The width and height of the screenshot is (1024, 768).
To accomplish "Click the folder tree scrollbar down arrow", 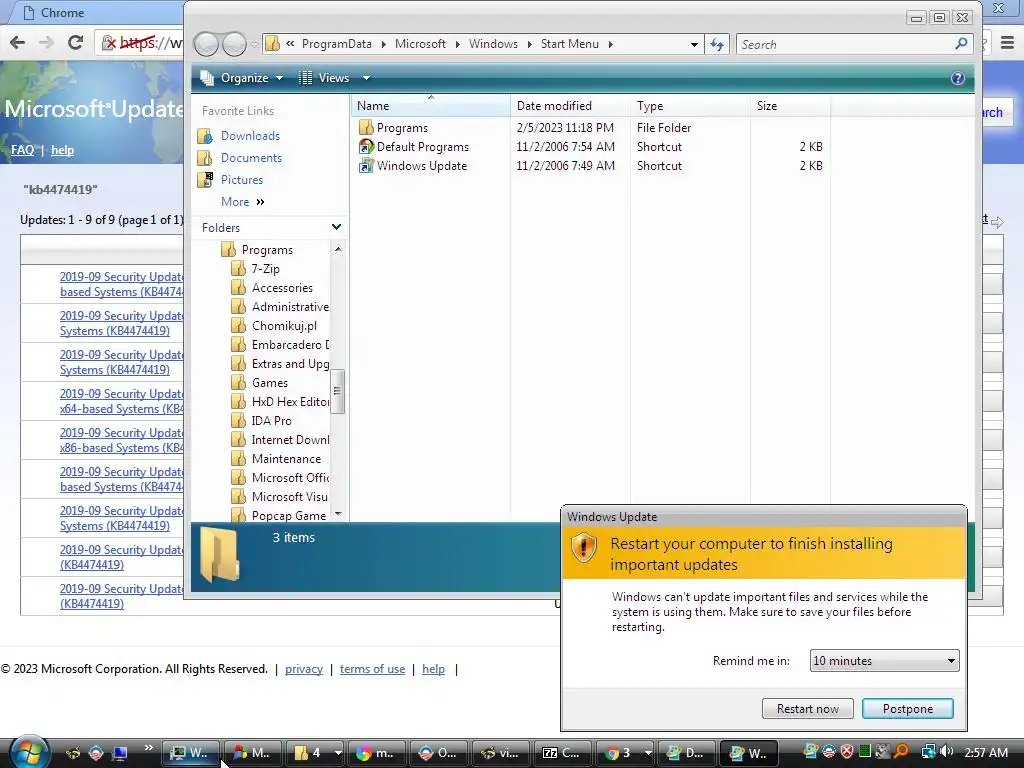I will point(338,514).
